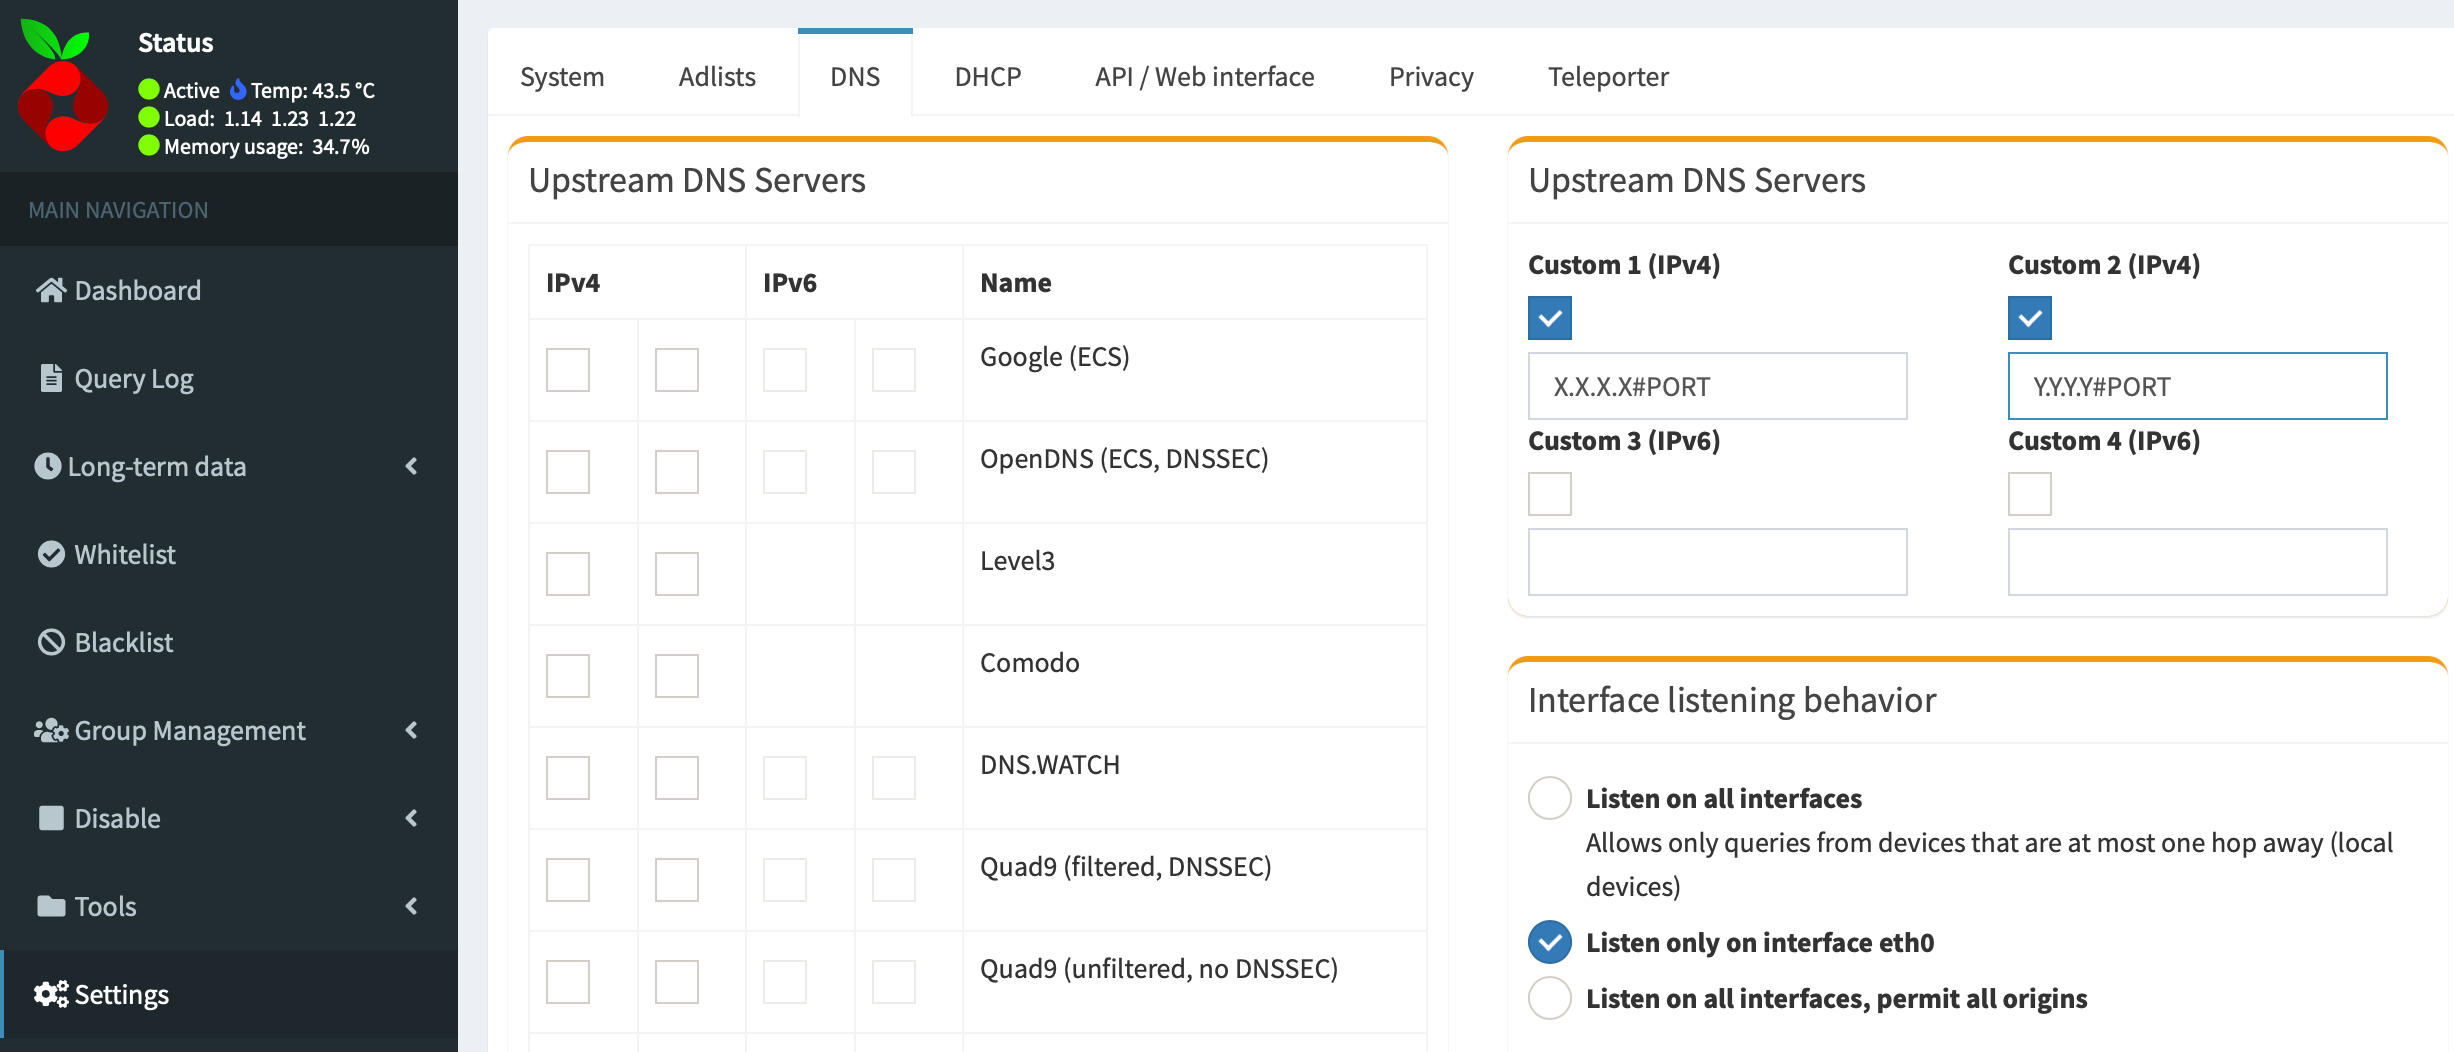Switch to the DHCP tab

(x=987, y=77)
